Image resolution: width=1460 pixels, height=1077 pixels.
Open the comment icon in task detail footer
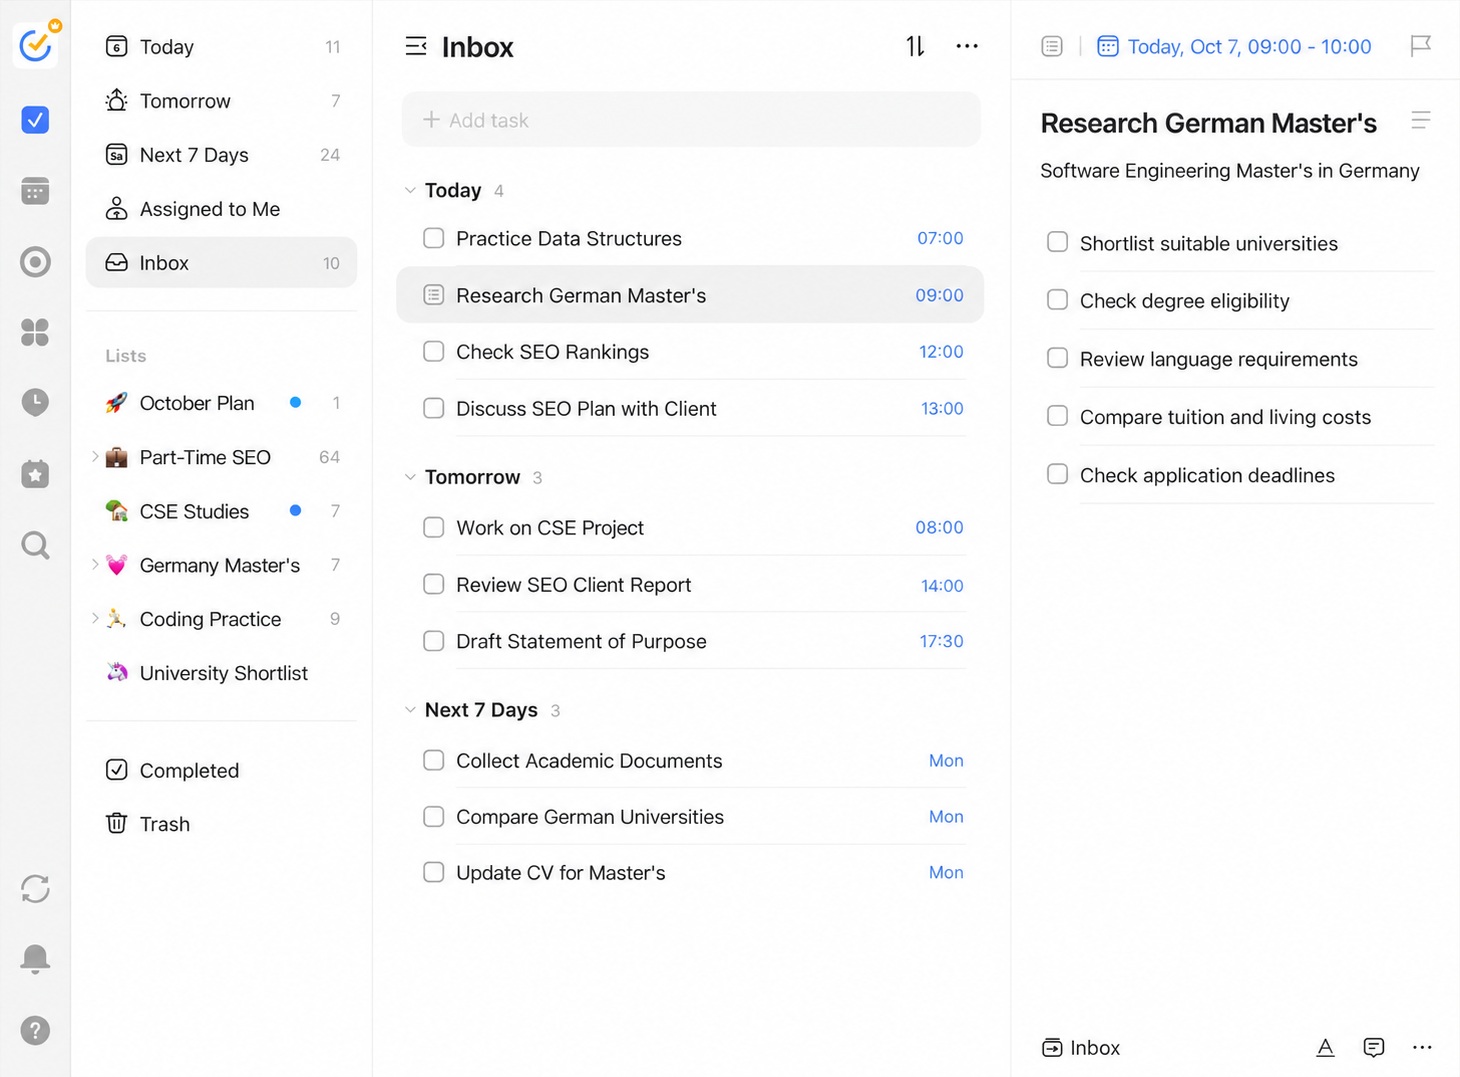coord(1374,1047)
